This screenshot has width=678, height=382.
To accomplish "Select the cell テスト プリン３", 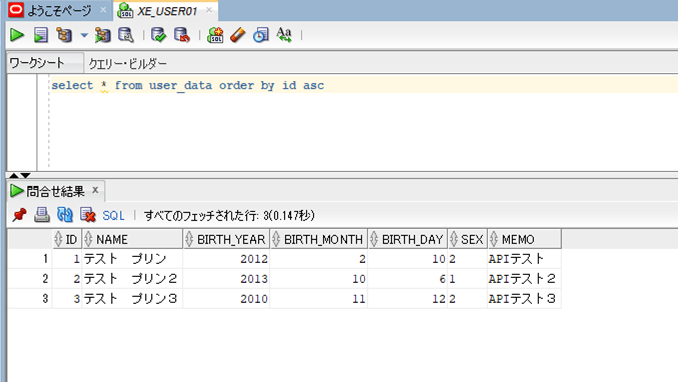I will pos(132,299).
